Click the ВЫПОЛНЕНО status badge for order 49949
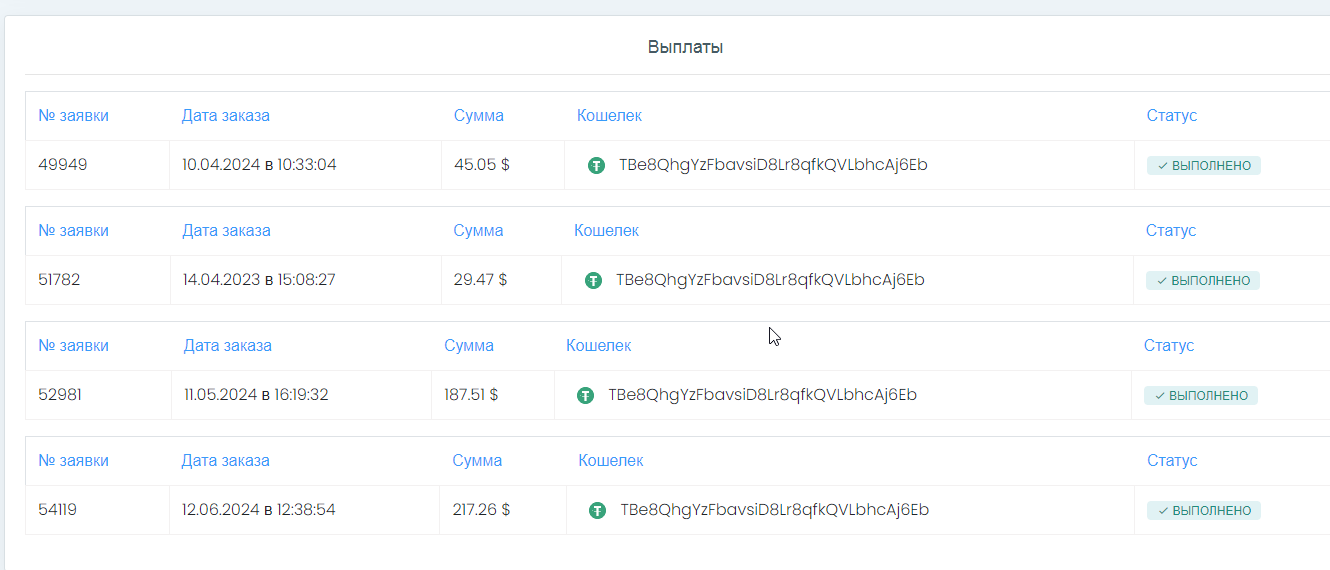 (1204, 166)
